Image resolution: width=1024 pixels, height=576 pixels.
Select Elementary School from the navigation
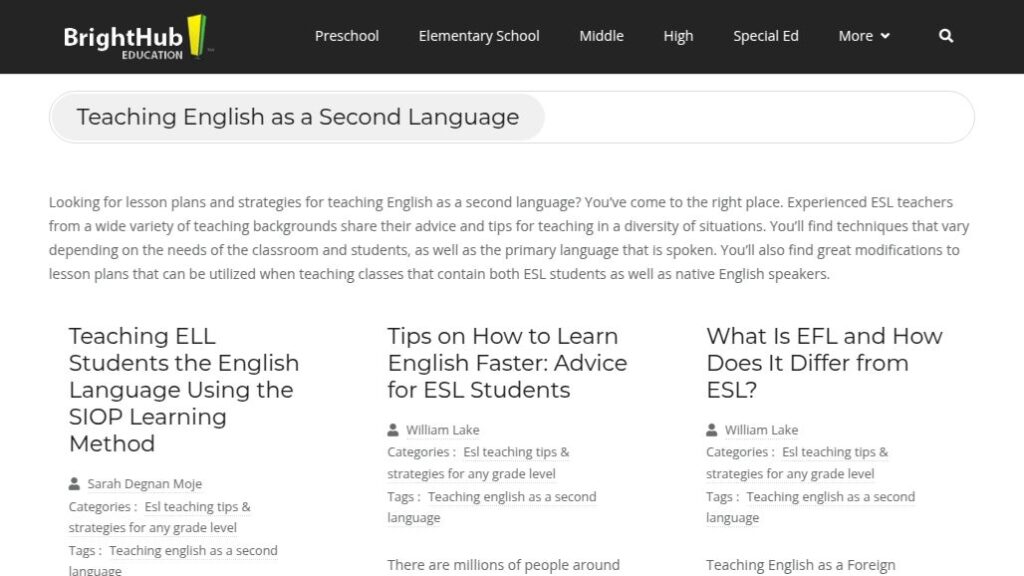click(478, 36)
